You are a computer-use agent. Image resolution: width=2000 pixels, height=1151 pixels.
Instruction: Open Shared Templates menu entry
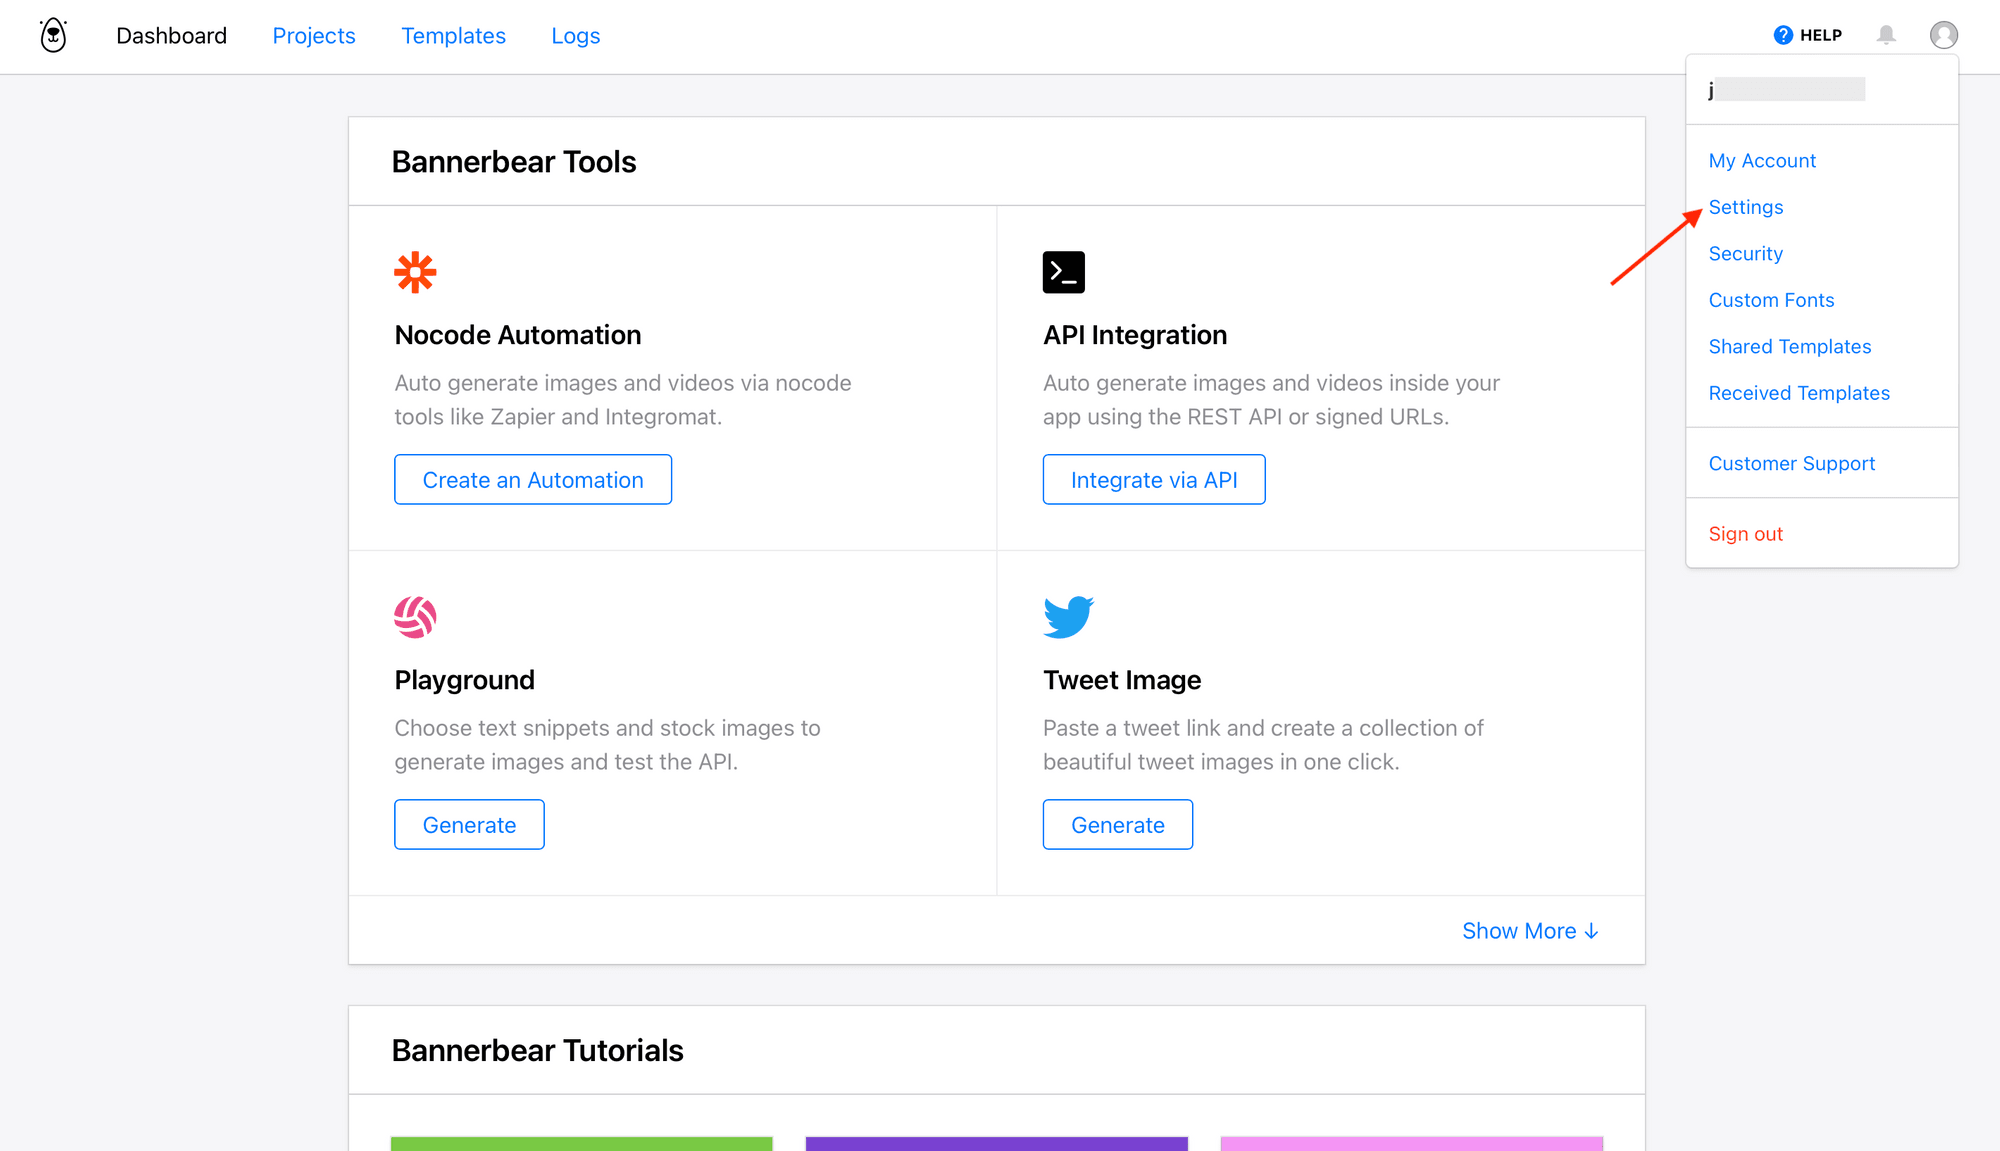1789,347
